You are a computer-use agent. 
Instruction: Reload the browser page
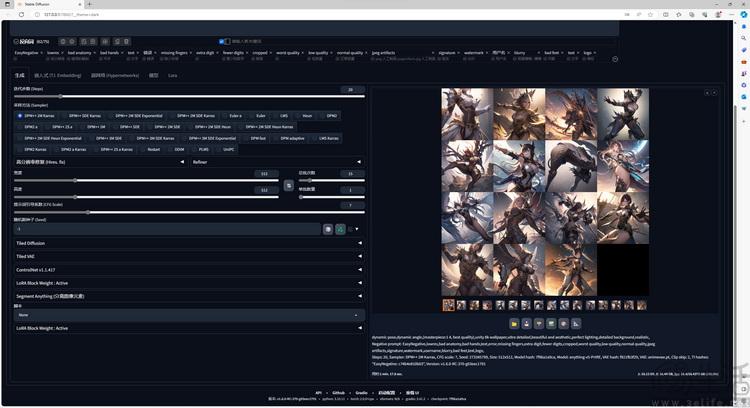coord(21,14)
